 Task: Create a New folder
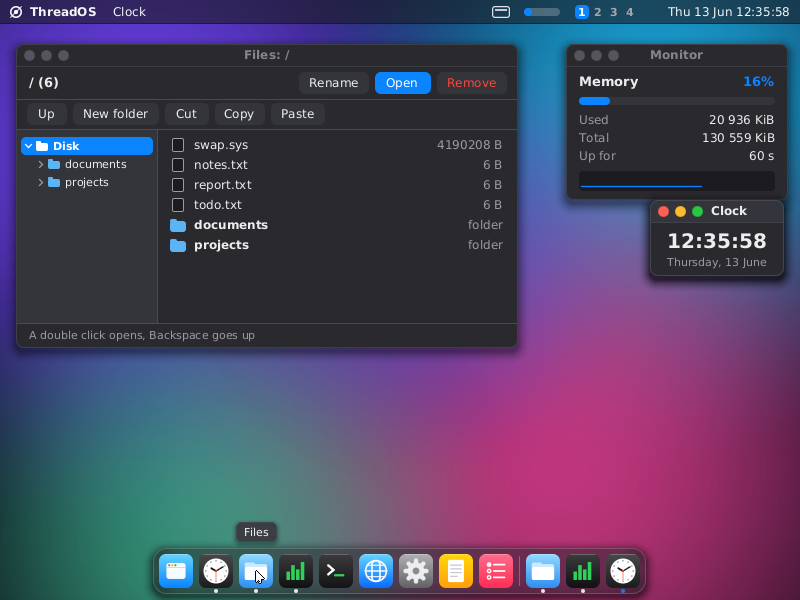click(116, 114)
